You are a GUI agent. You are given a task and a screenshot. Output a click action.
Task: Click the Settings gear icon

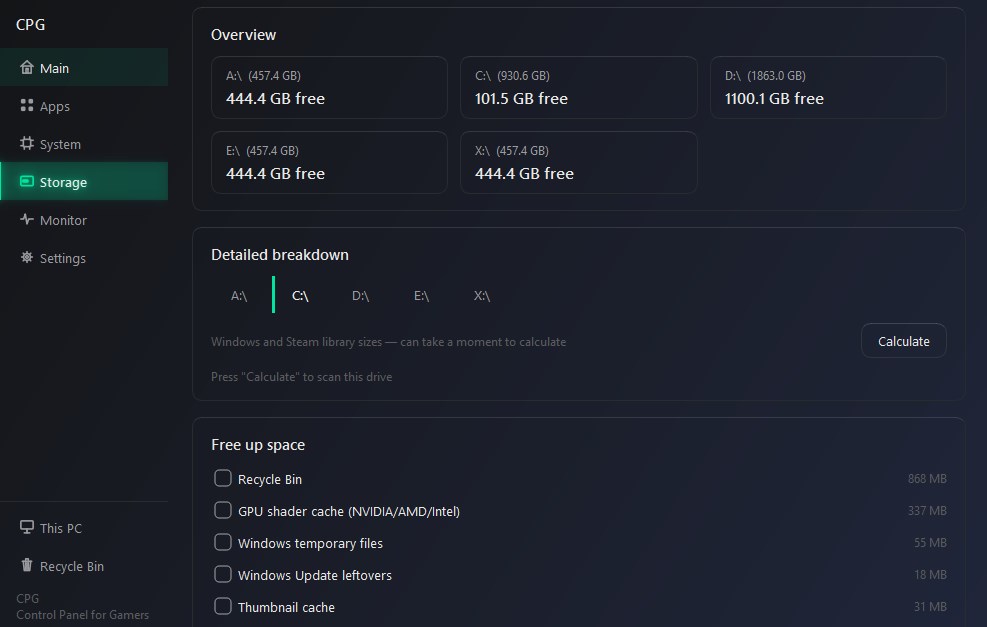click(x=26, y=257)
